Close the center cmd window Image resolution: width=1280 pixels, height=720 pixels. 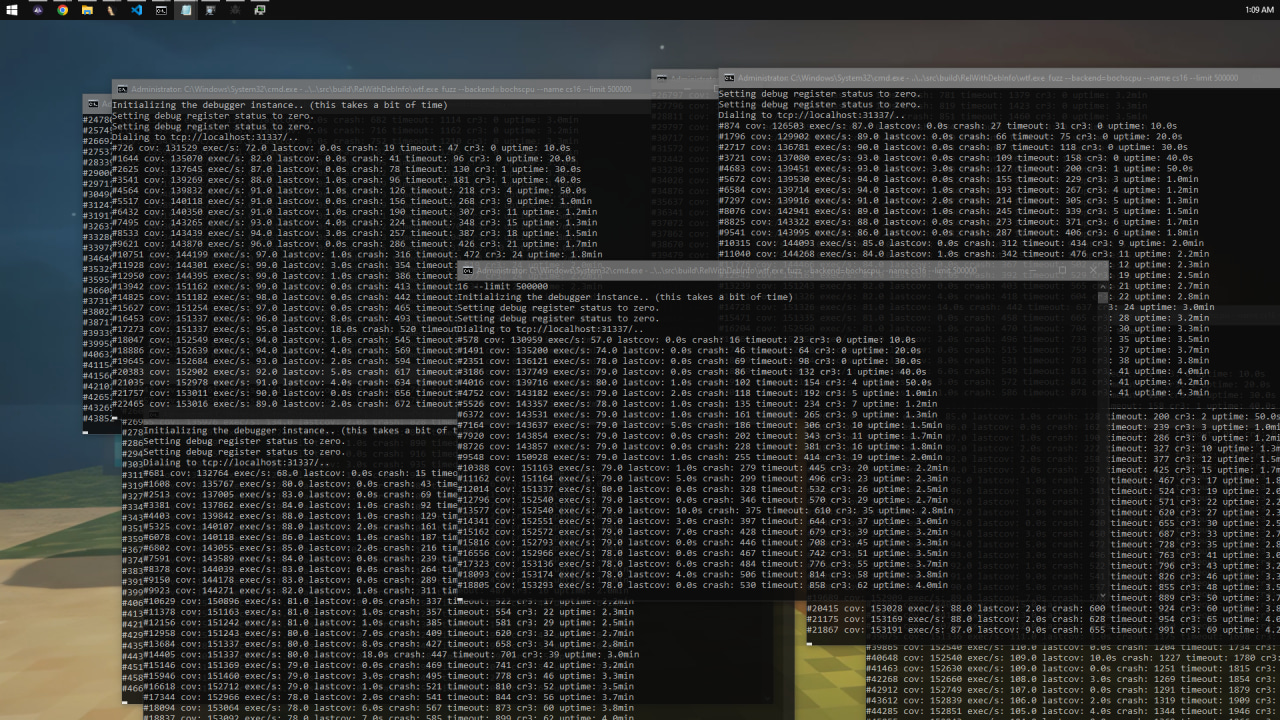point(1093,271)
